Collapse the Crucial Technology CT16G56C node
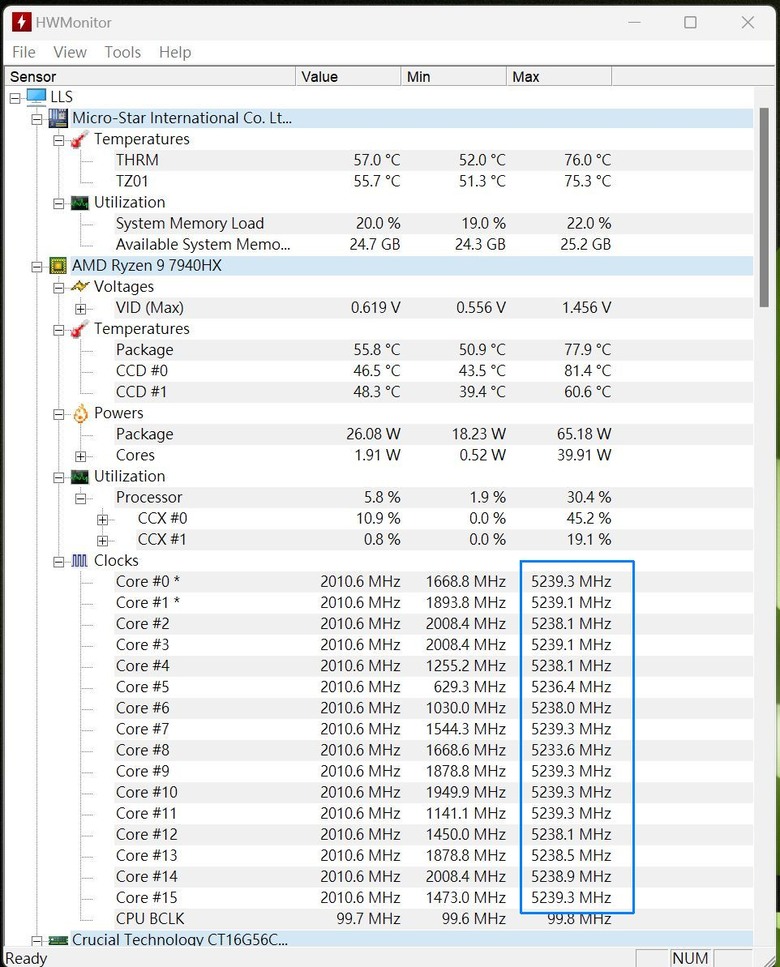780x967 pixels. click(37, 941)
